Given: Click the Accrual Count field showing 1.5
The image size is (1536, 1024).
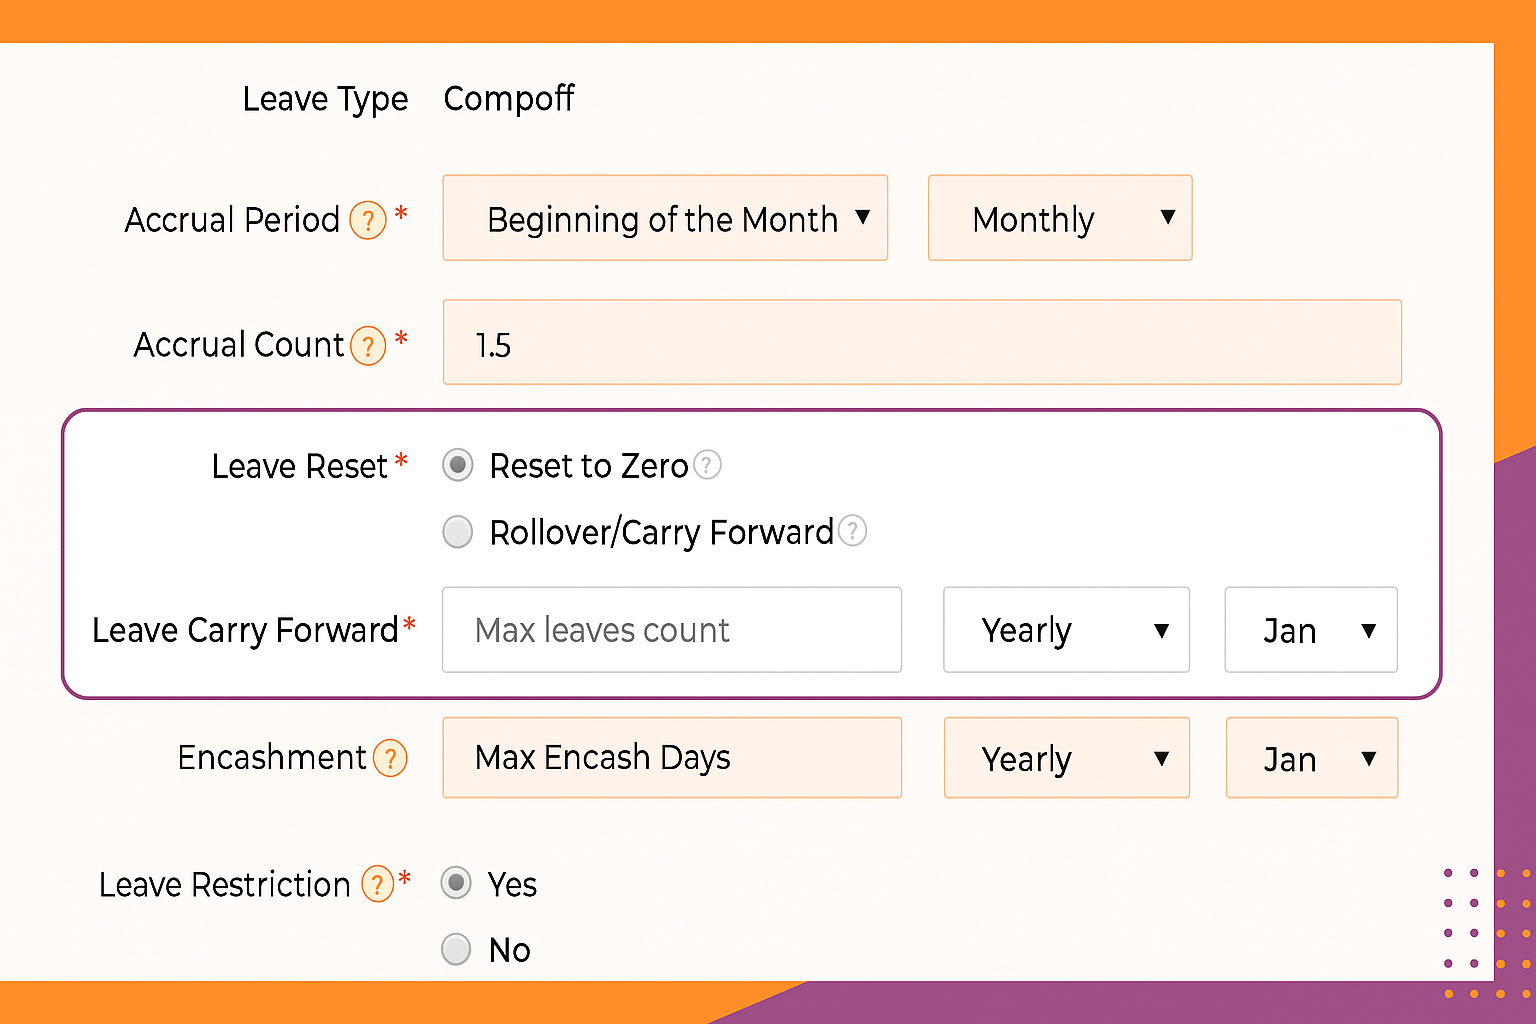Looking at the screenshot, I should pyautogui.click(x=922, y=342).
